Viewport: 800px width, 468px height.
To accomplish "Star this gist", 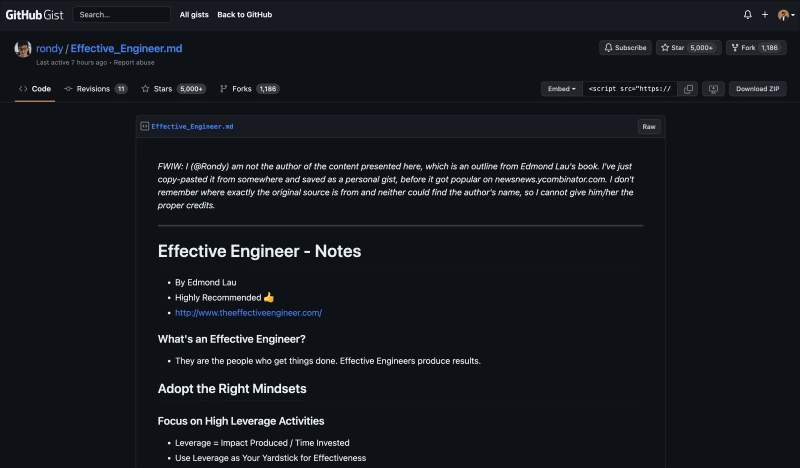I will tap(672, 47).
